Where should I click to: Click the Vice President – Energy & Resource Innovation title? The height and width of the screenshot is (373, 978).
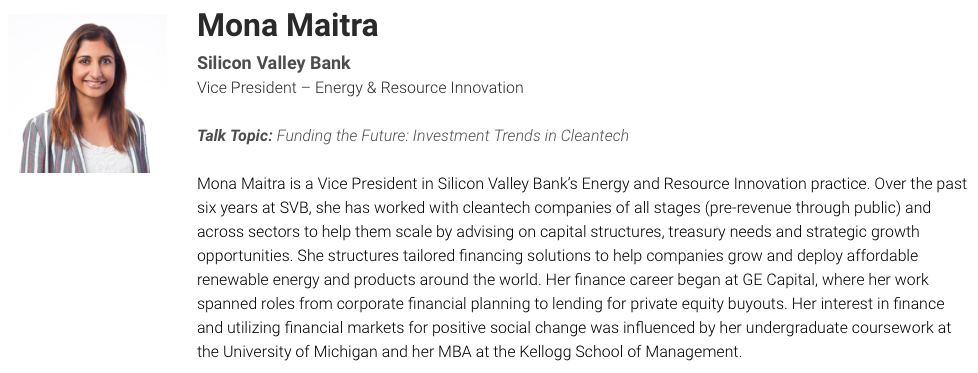pyautogui.click(x=360, y=88)
